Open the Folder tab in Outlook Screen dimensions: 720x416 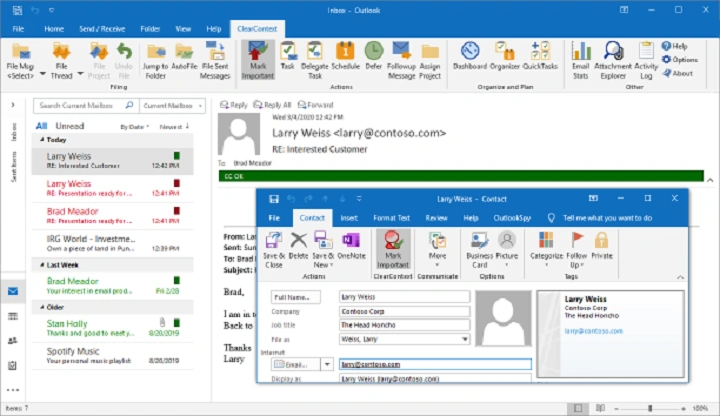[x=150, y=29]
